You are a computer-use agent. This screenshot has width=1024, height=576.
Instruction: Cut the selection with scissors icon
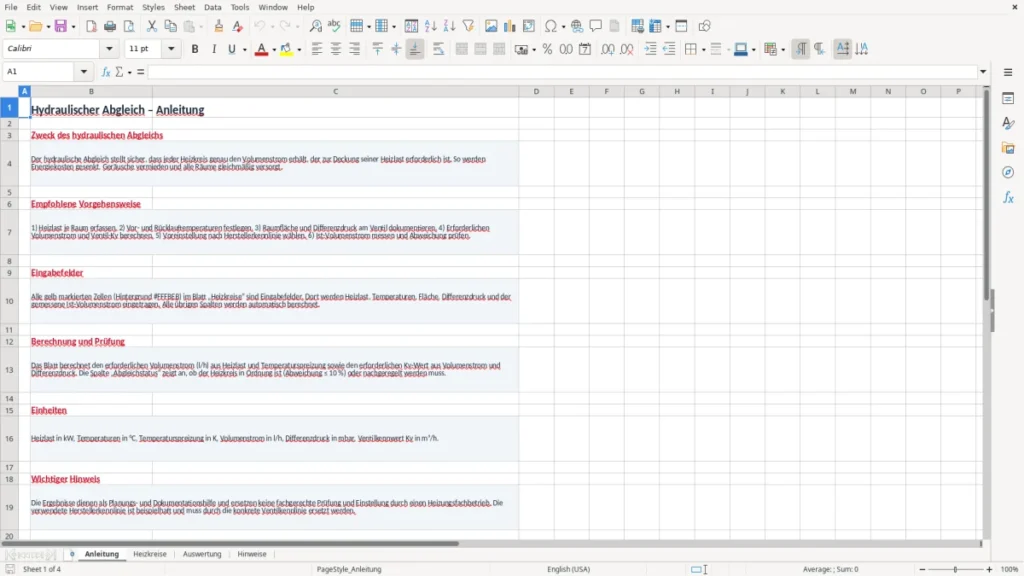point(152,26)
